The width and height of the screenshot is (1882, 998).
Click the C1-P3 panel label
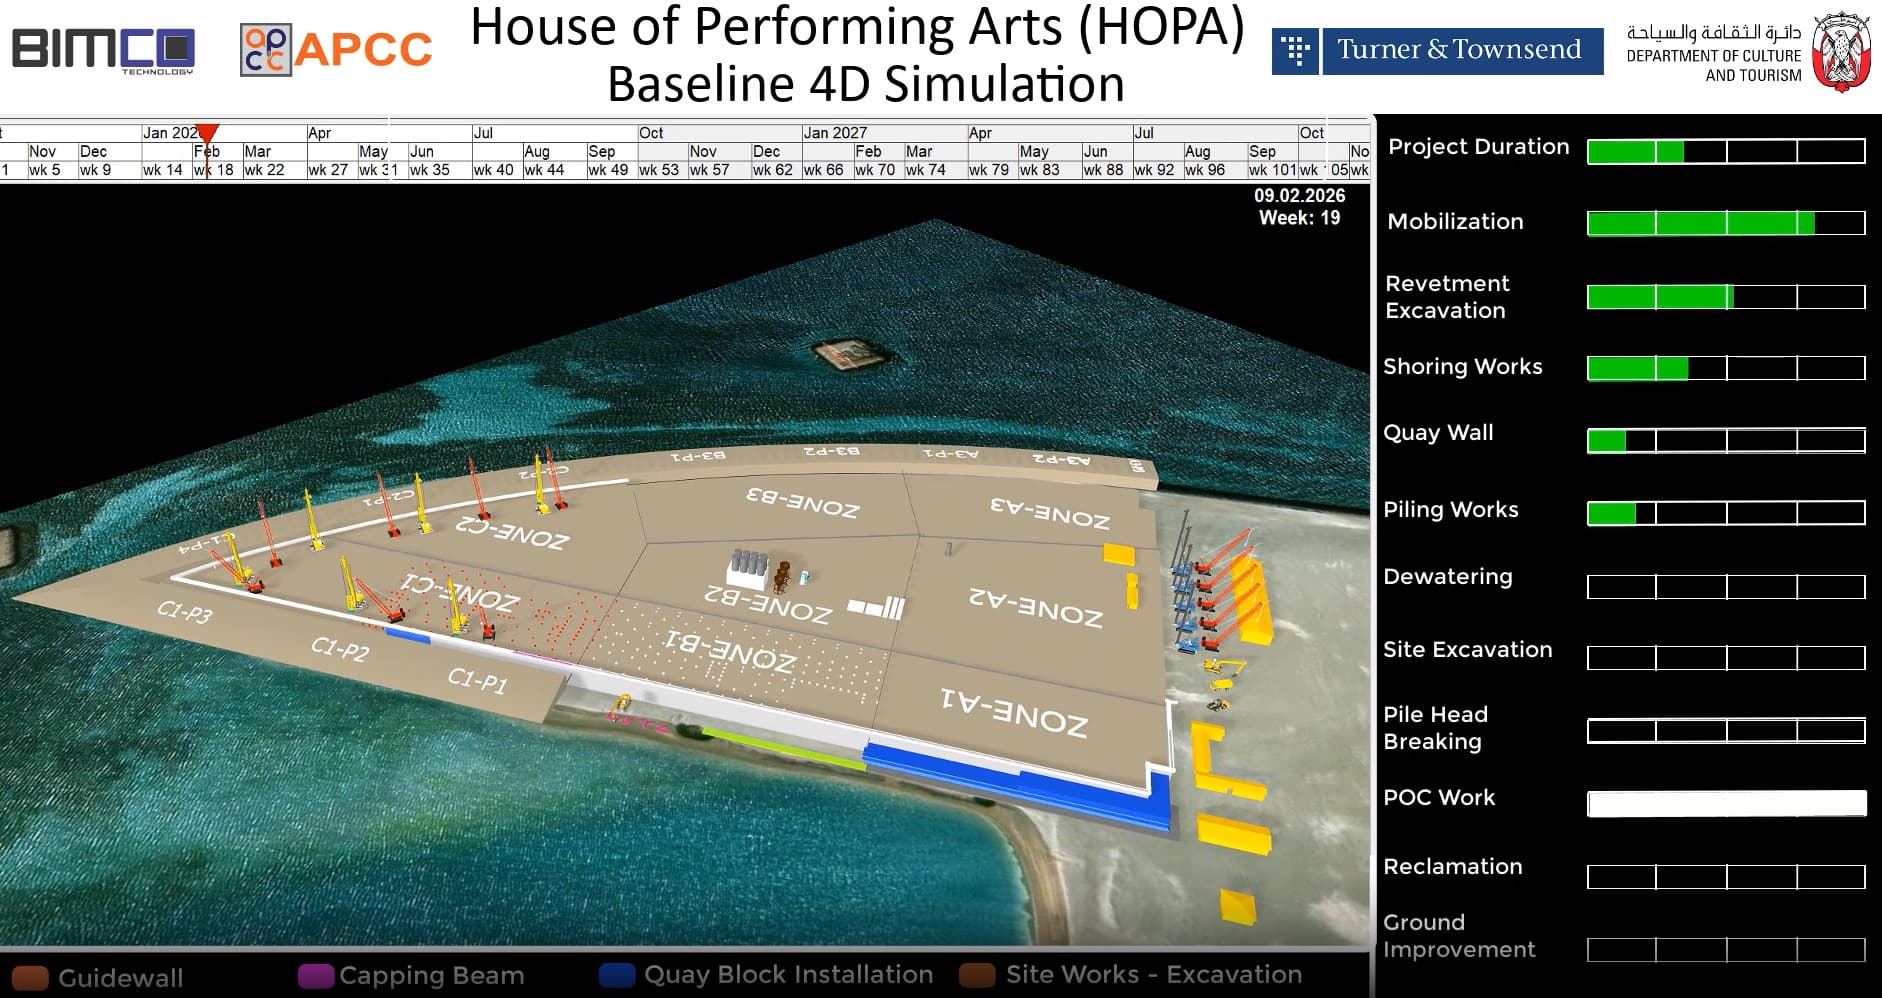185,611
